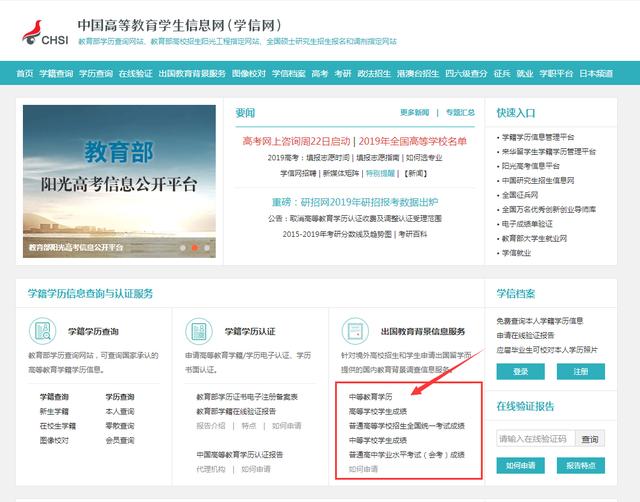Open 学历查询 in the top navigation bar
Image resolution: width=640 pixels, height=502 pixels.
(96, 73)
